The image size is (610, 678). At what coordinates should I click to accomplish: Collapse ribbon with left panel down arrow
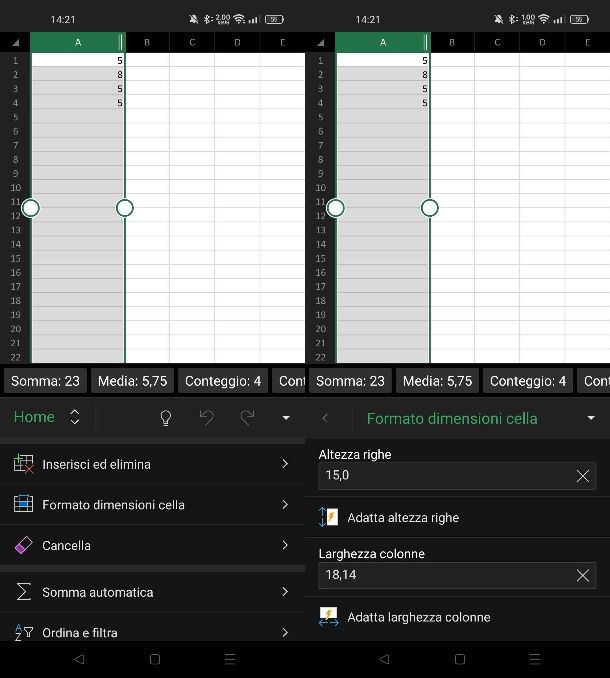(x=286, y=418)
